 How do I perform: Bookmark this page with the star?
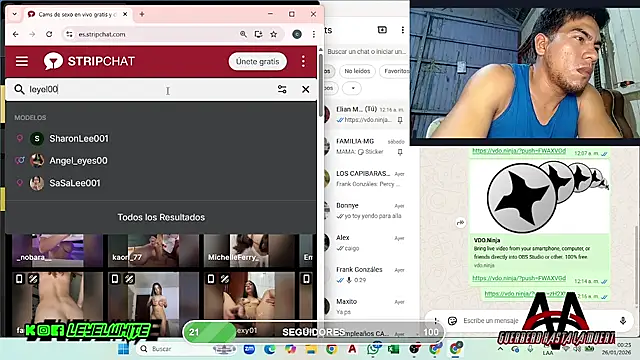click(x=273, y=34)
